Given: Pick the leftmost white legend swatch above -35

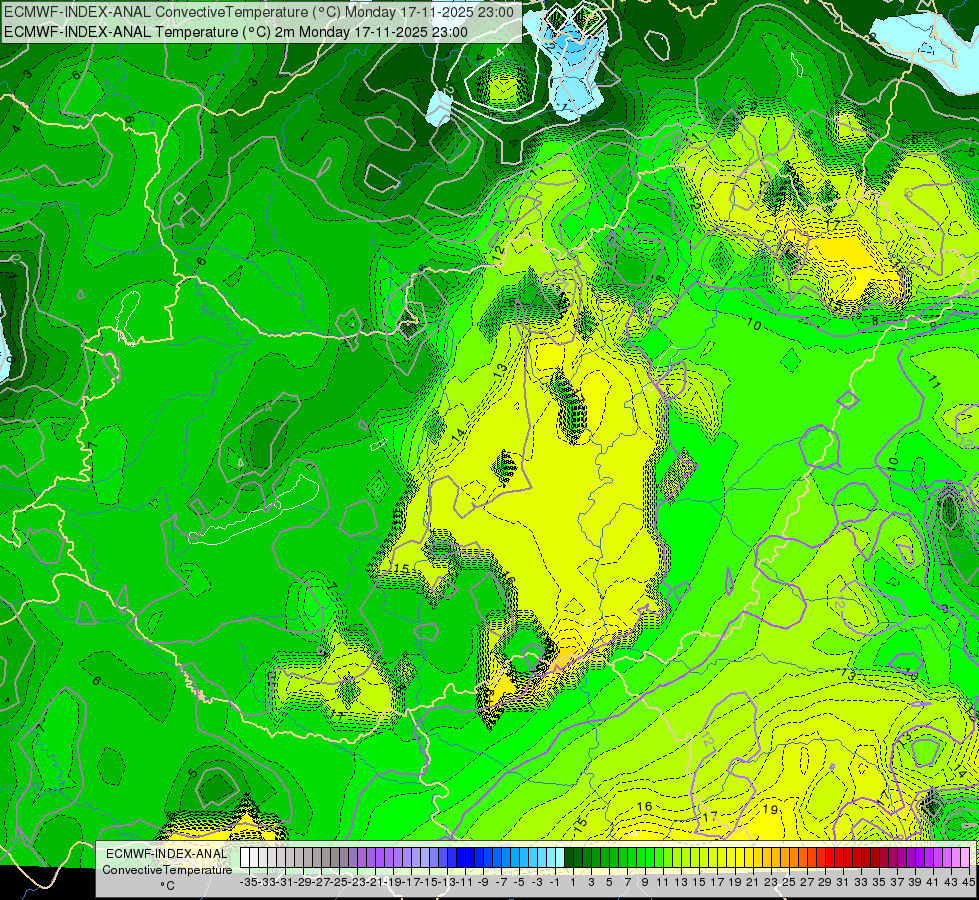Looking at the screenshot, I should tap(245, 858).
